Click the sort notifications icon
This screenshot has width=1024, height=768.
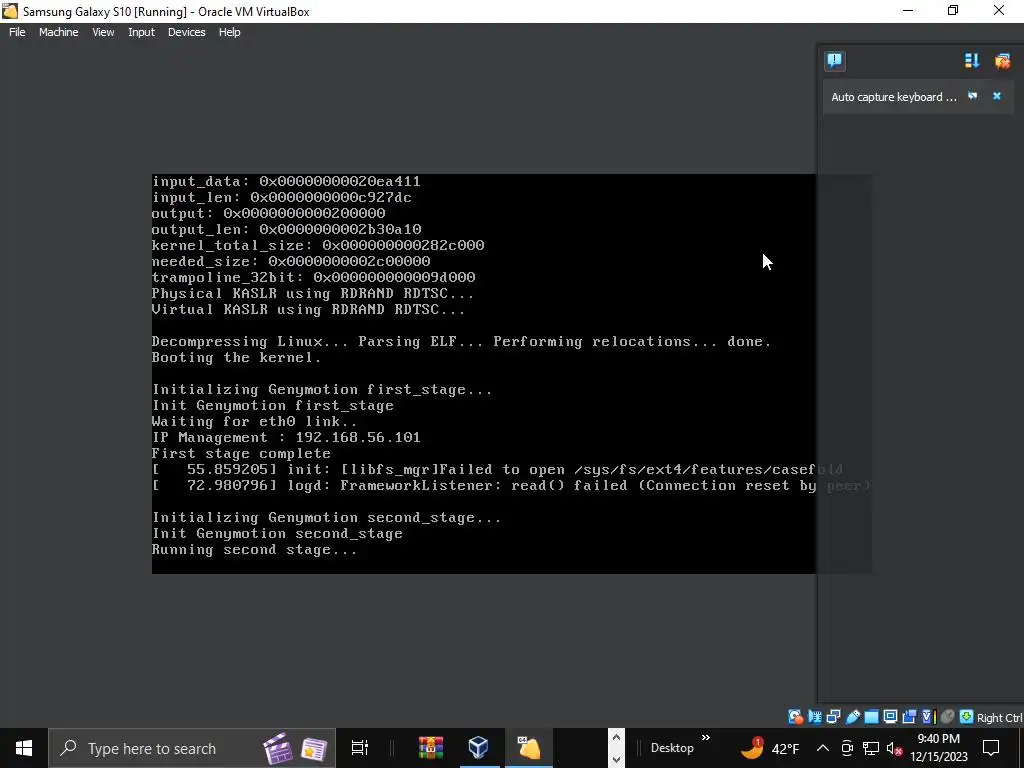972,61
